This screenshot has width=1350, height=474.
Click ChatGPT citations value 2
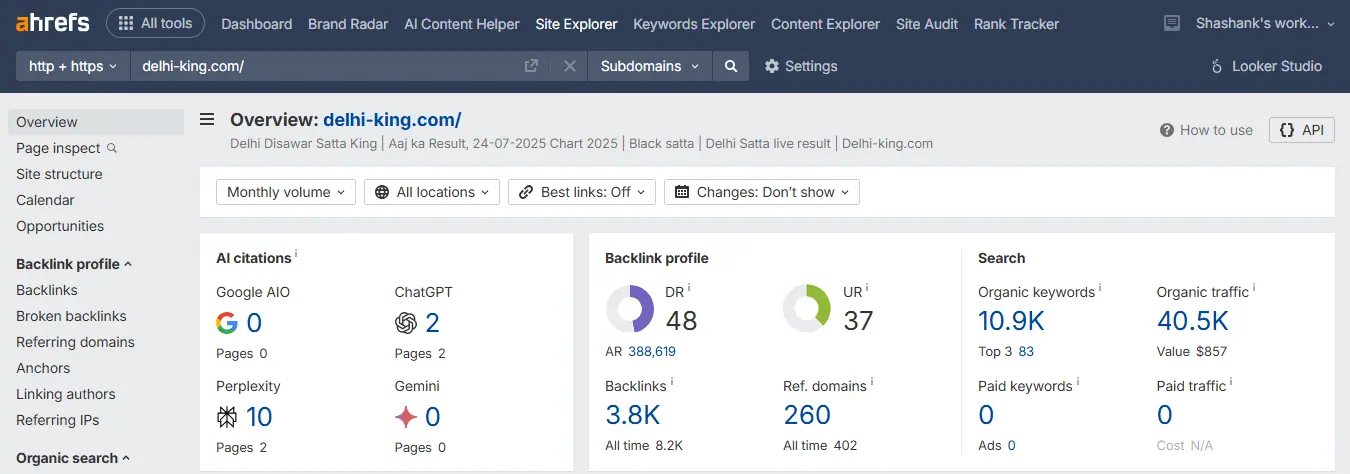(433, 323)
